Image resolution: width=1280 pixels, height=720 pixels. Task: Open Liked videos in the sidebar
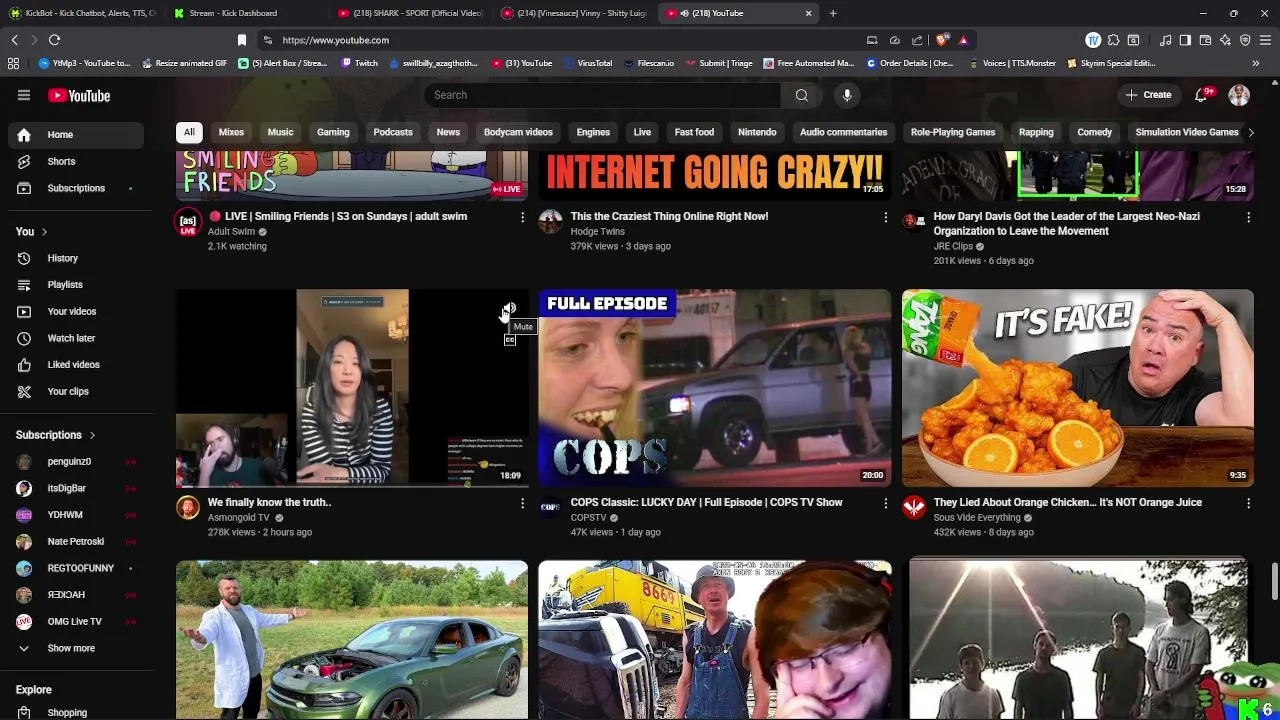[x=76, y=364]
